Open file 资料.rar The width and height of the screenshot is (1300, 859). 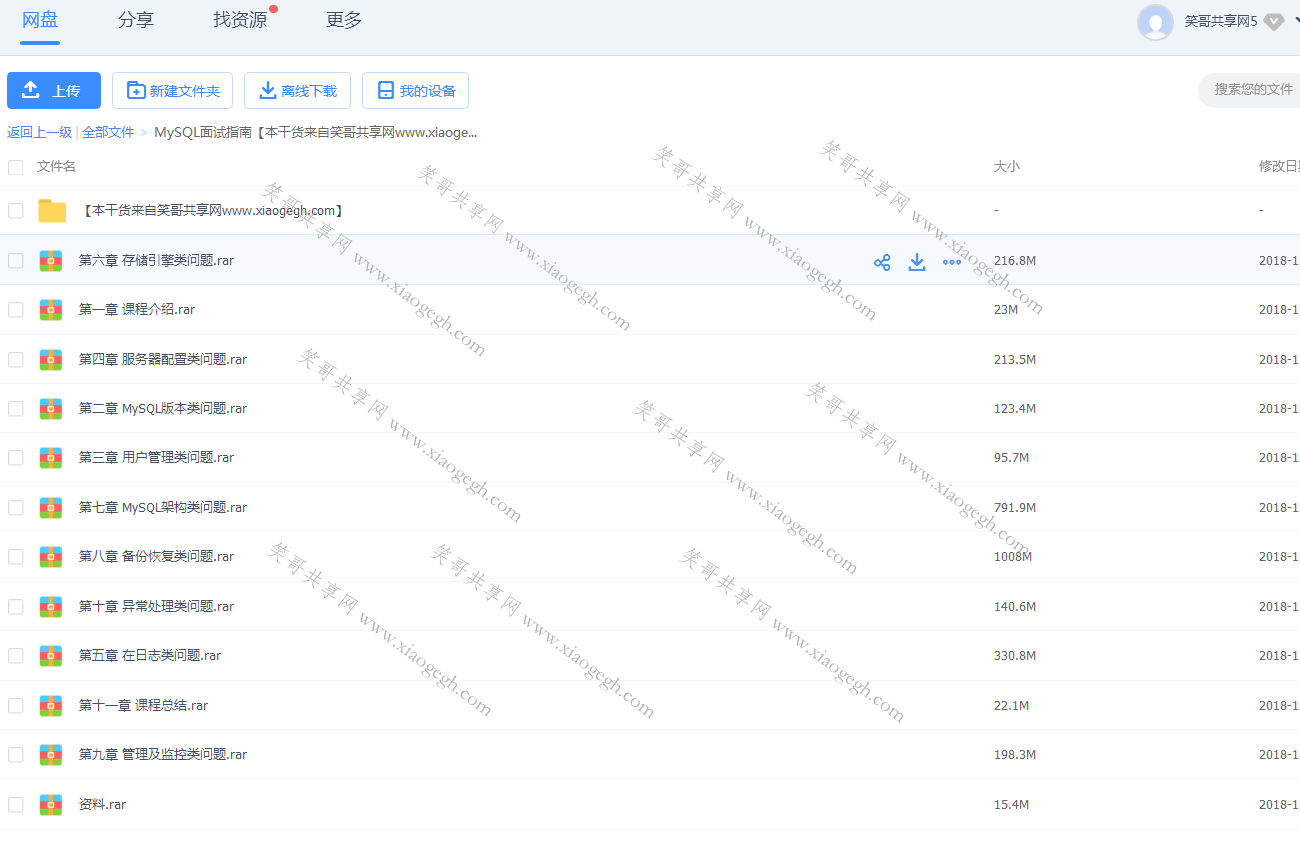click(x=102, y=804)
